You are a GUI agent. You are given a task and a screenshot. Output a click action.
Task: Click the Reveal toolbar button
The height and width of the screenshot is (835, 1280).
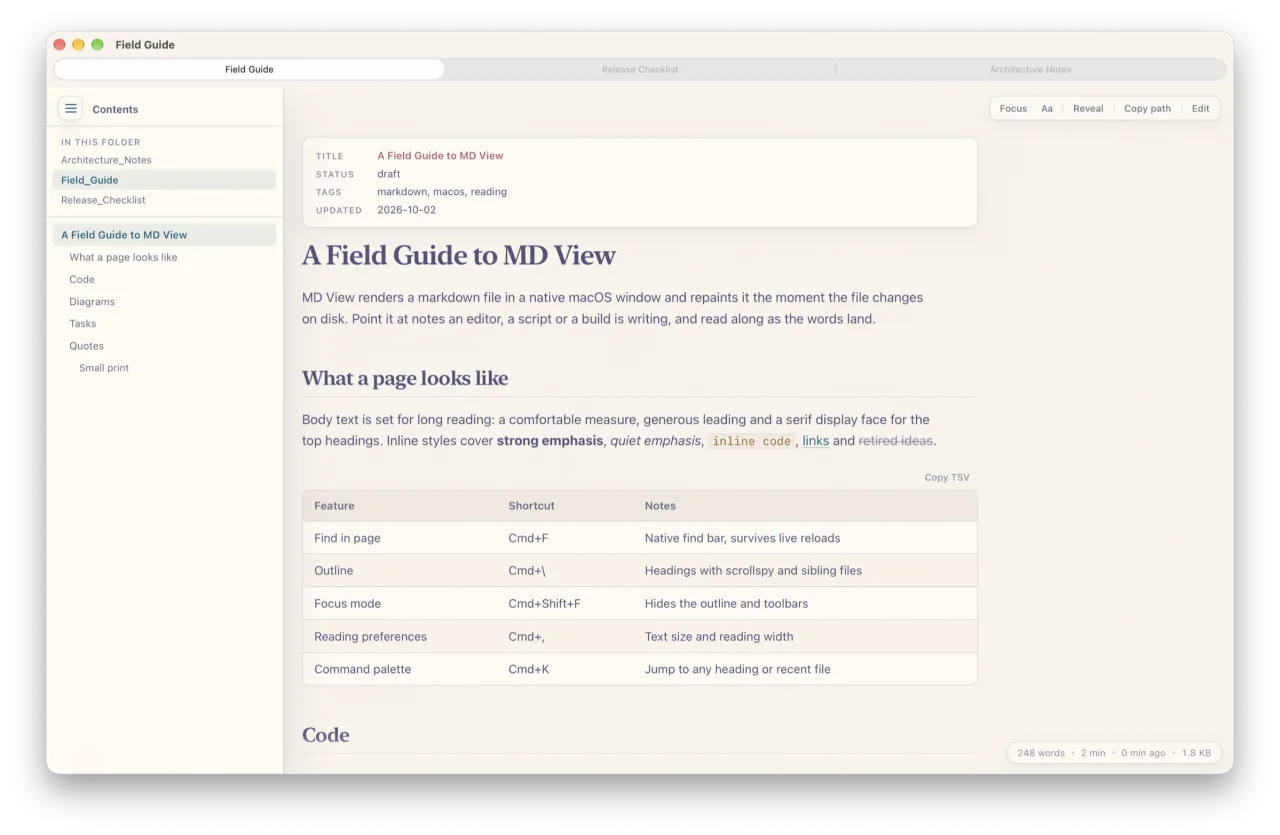pyautogui.click(x=1088, y=108)
